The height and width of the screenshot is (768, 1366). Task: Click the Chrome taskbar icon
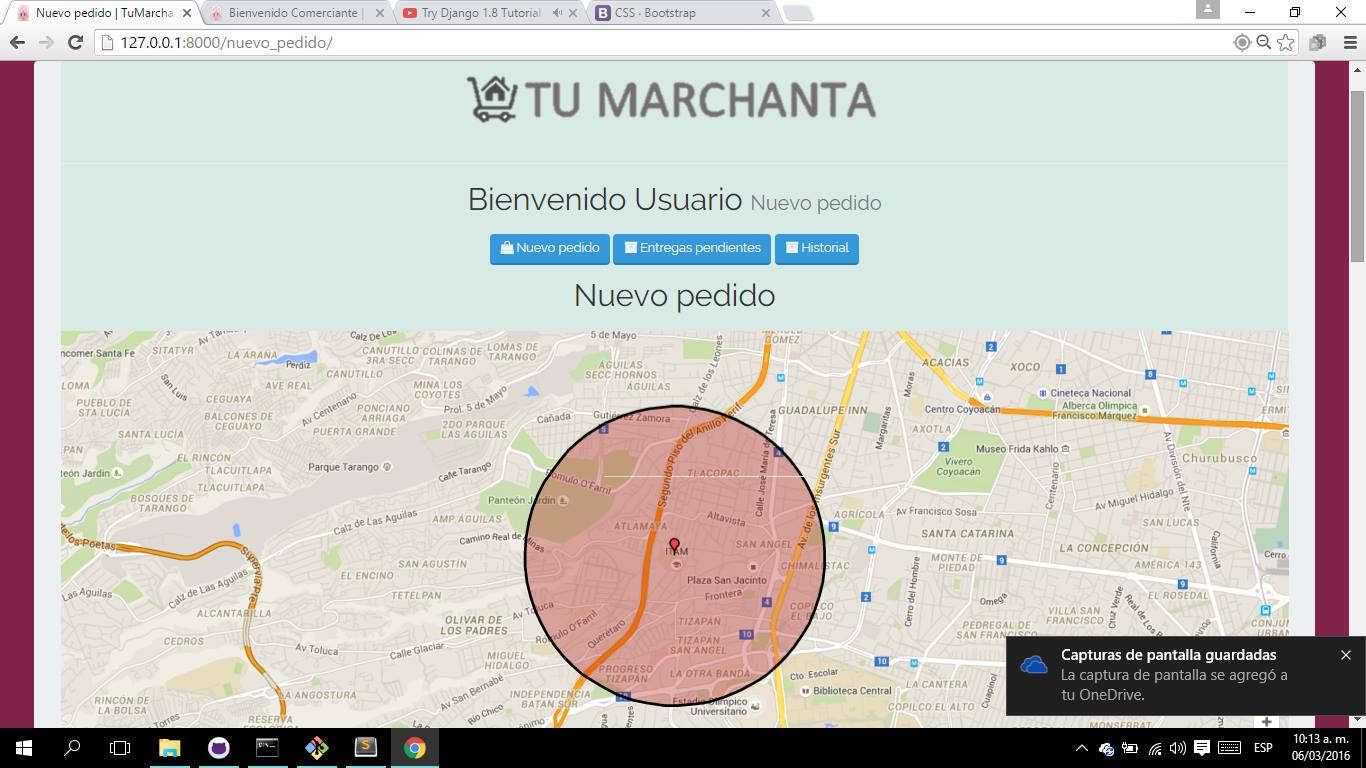(x=414, y=747)
